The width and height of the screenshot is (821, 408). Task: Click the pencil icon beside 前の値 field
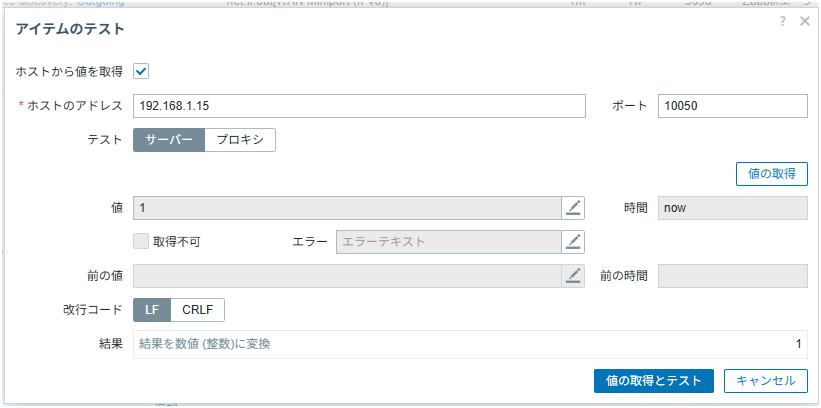(573, 276)
